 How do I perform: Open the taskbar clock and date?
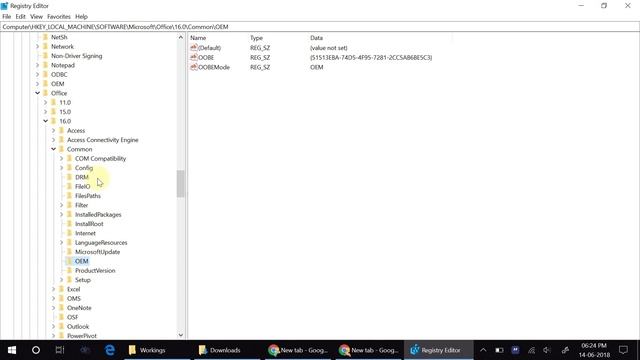[x=594, y=350]
